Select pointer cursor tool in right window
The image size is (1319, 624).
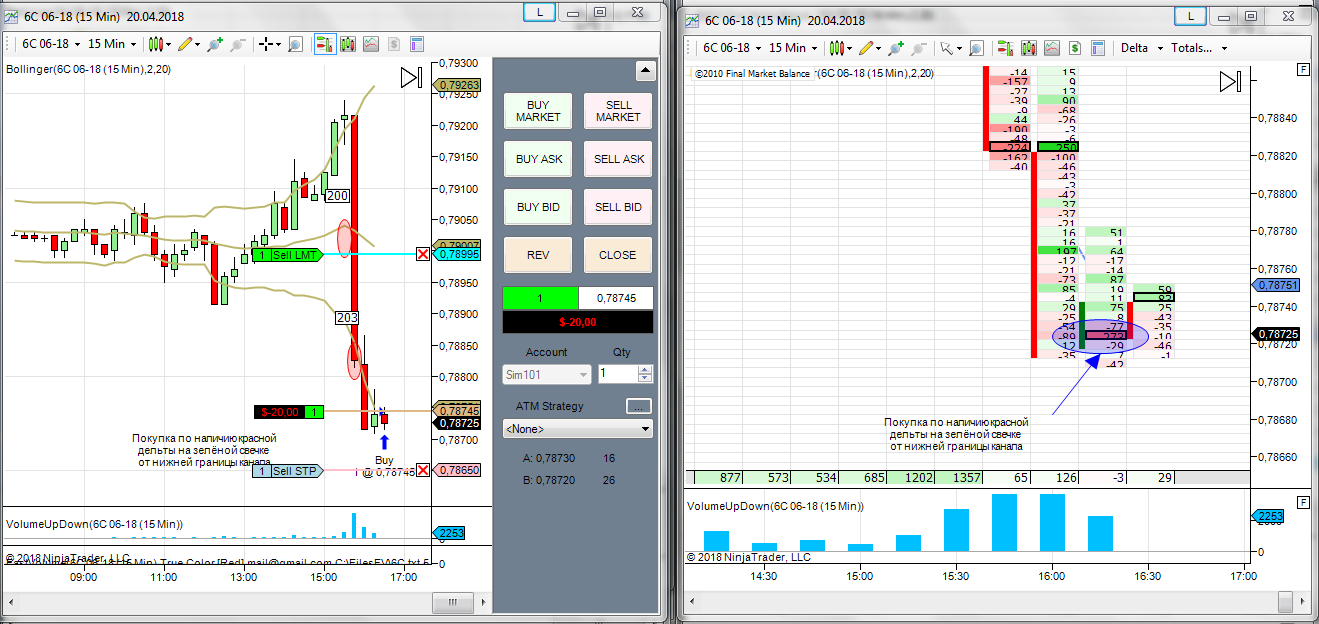950,47
